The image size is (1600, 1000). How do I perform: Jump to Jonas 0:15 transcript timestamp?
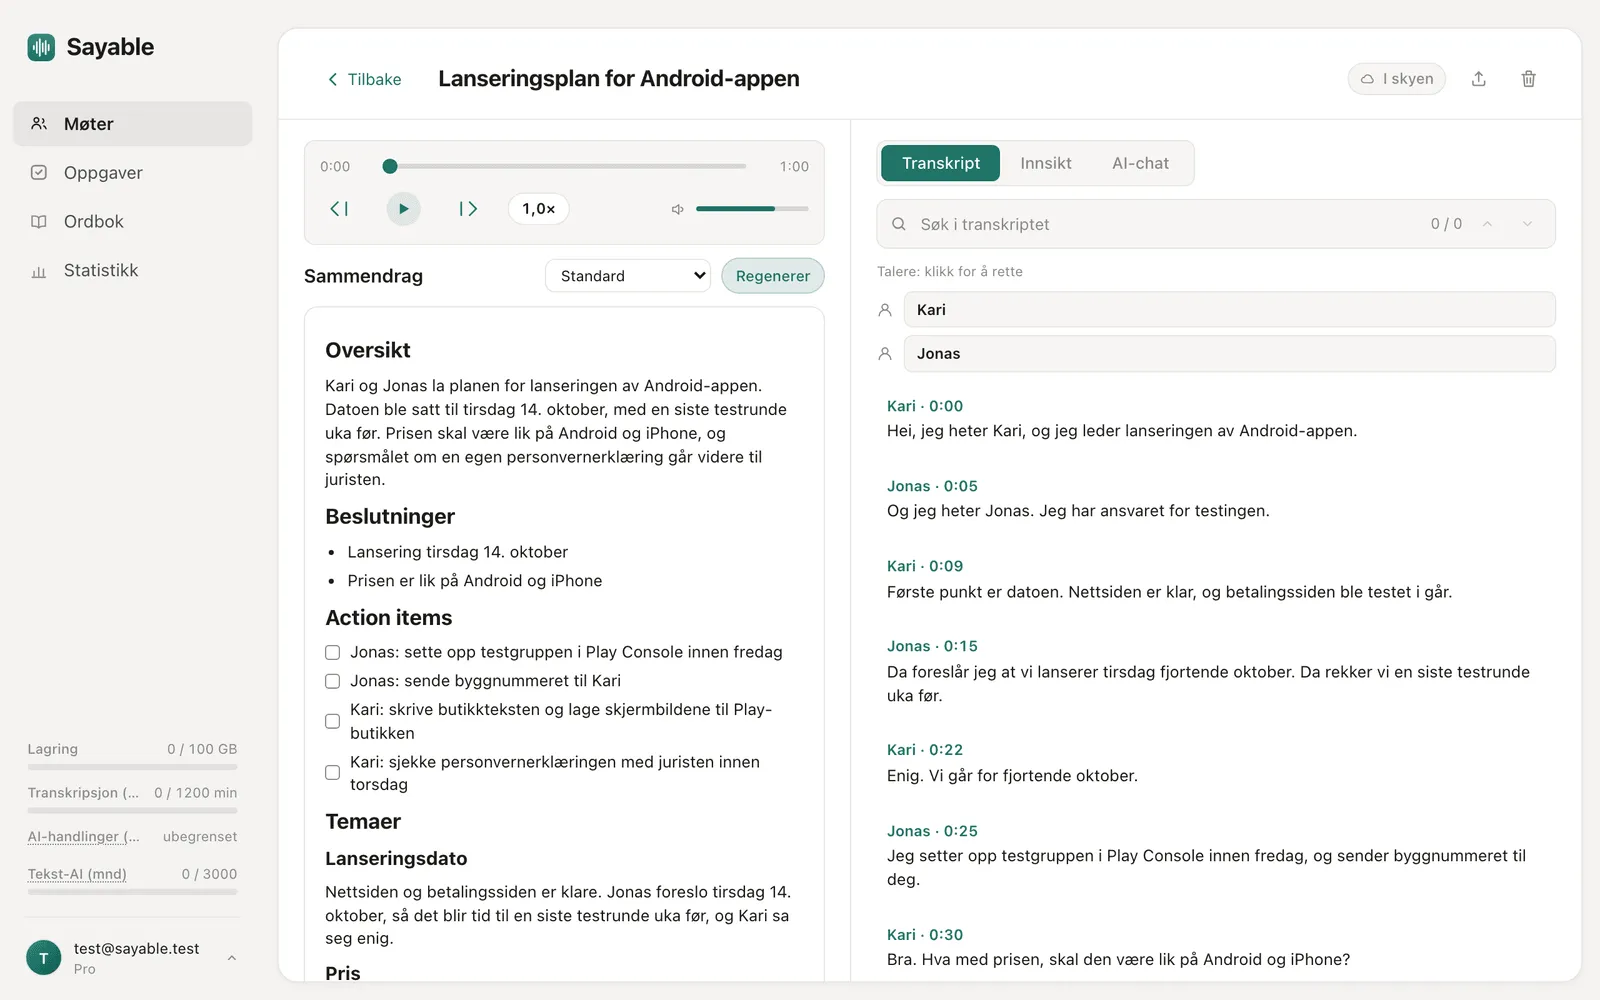(x=932, y=646)
